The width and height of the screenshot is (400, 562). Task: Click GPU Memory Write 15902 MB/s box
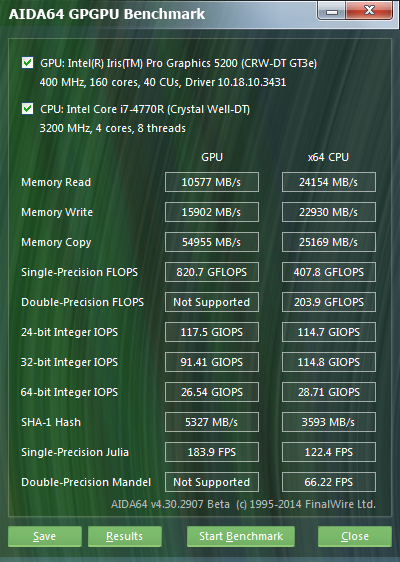point(212,212)
